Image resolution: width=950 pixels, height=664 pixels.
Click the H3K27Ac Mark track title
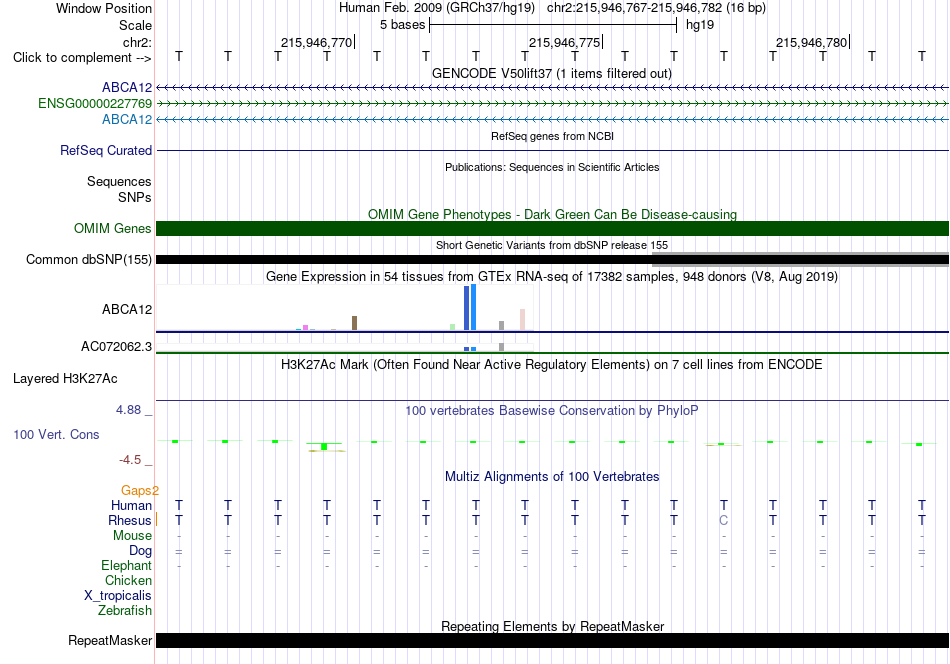click(552, 365)
